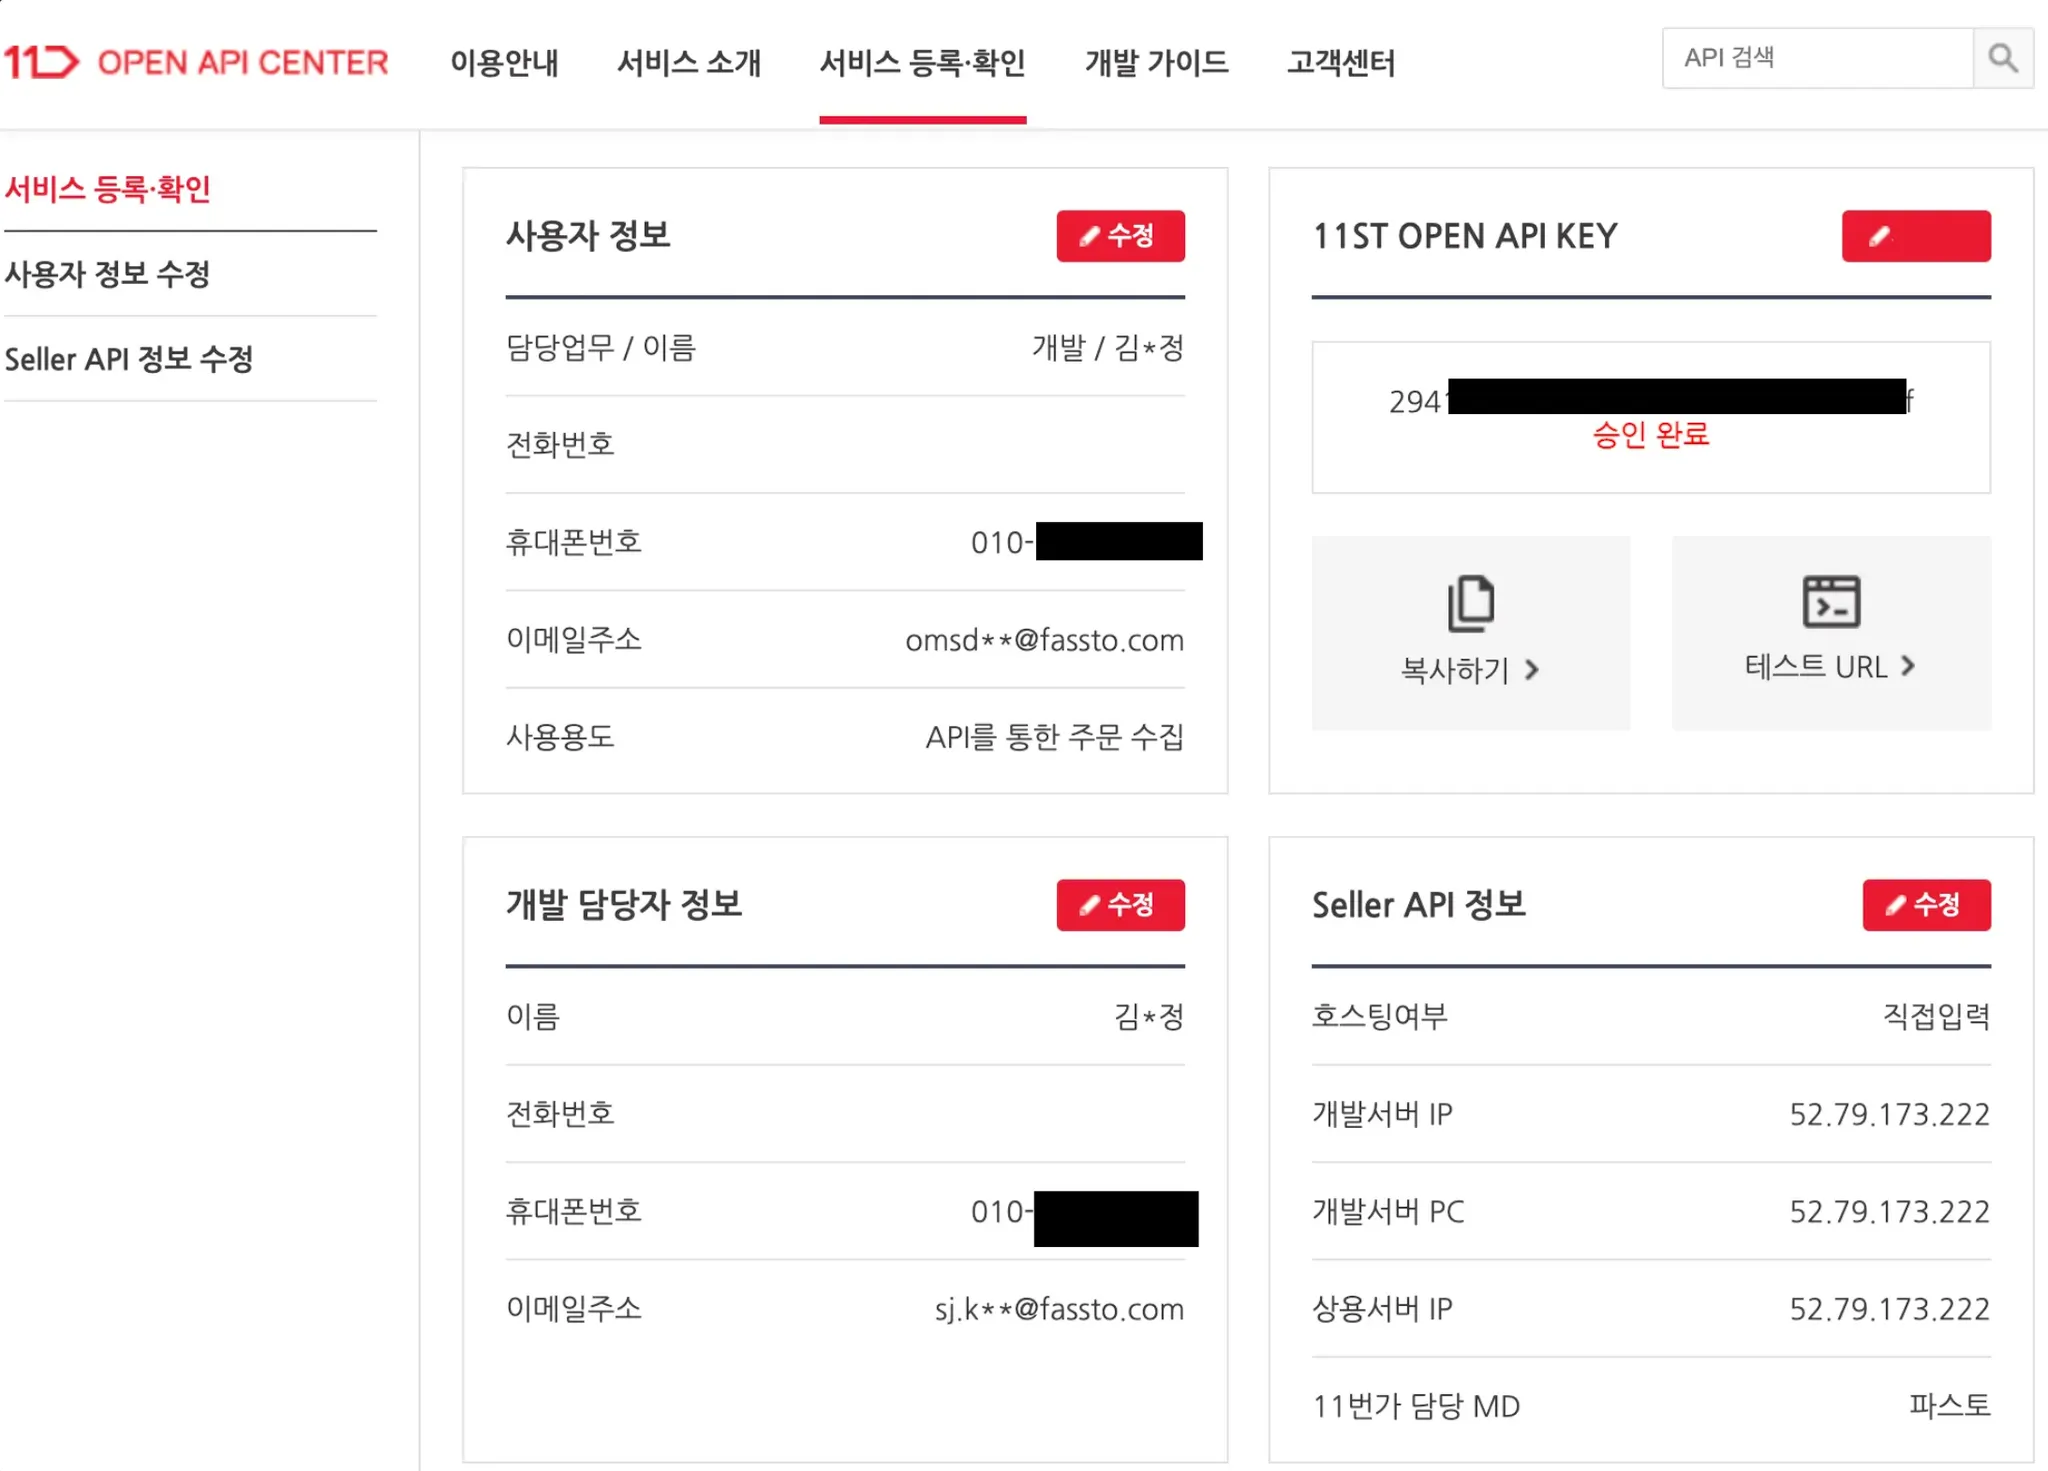This screenshot has width=2048, height=1471.
Task: Click the search magnifier icon
Action: (x=2003, y=58)
